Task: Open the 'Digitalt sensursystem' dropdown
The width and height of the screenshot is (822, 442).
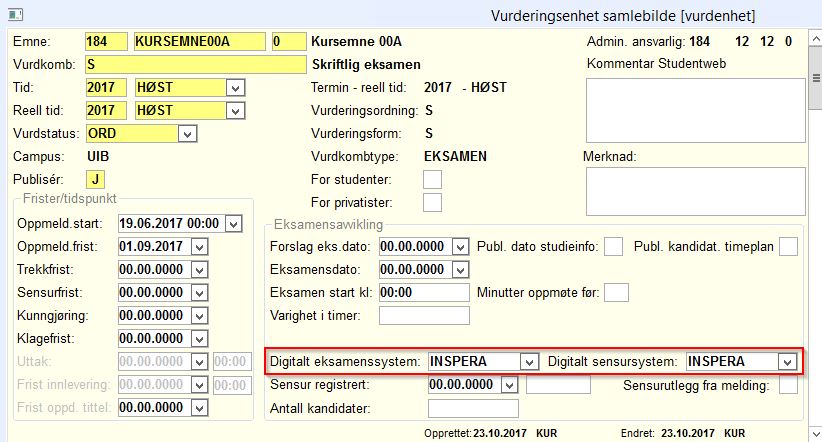Action: point(789,361)
